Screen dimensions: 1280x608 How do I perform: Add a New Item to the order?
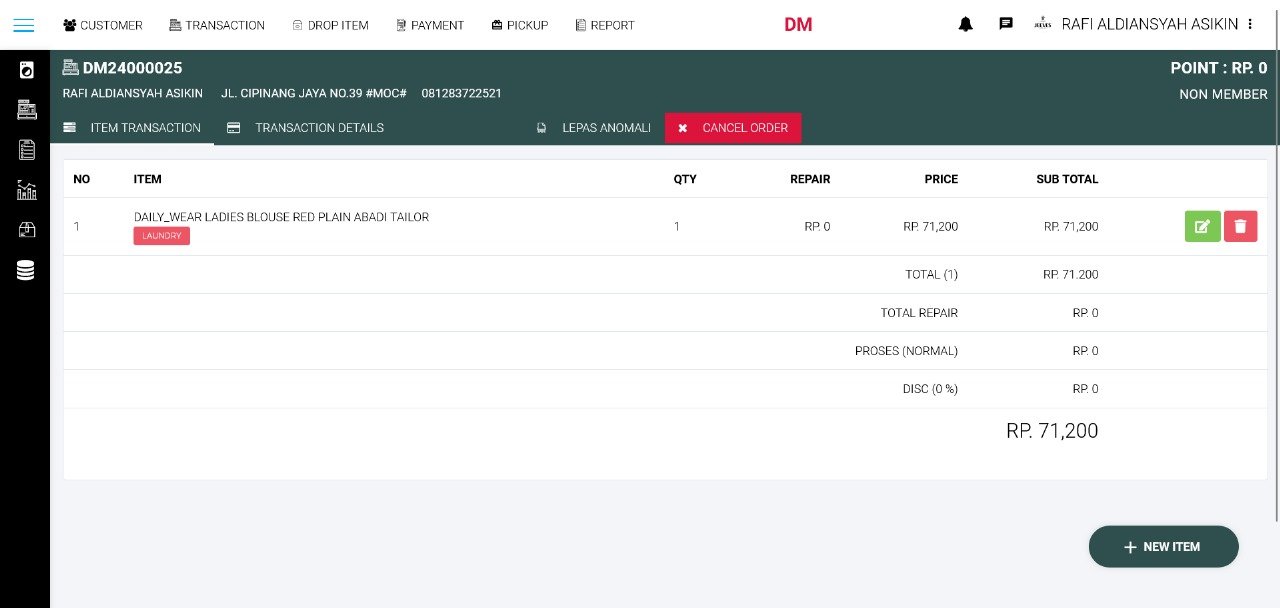click(x=1163, y=547)
